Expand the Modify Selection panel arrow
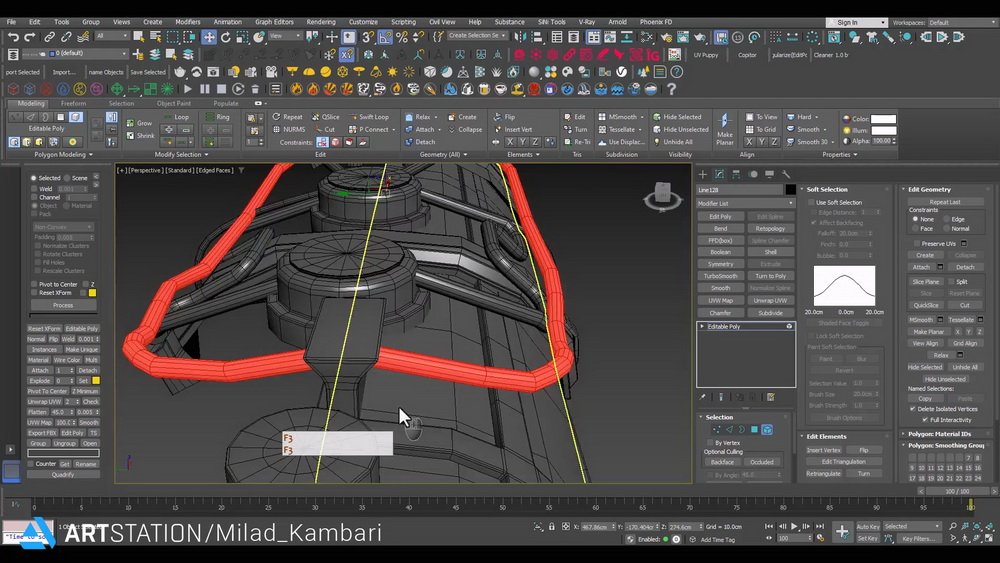This screenshot has width=1000, height=563. 206,154
